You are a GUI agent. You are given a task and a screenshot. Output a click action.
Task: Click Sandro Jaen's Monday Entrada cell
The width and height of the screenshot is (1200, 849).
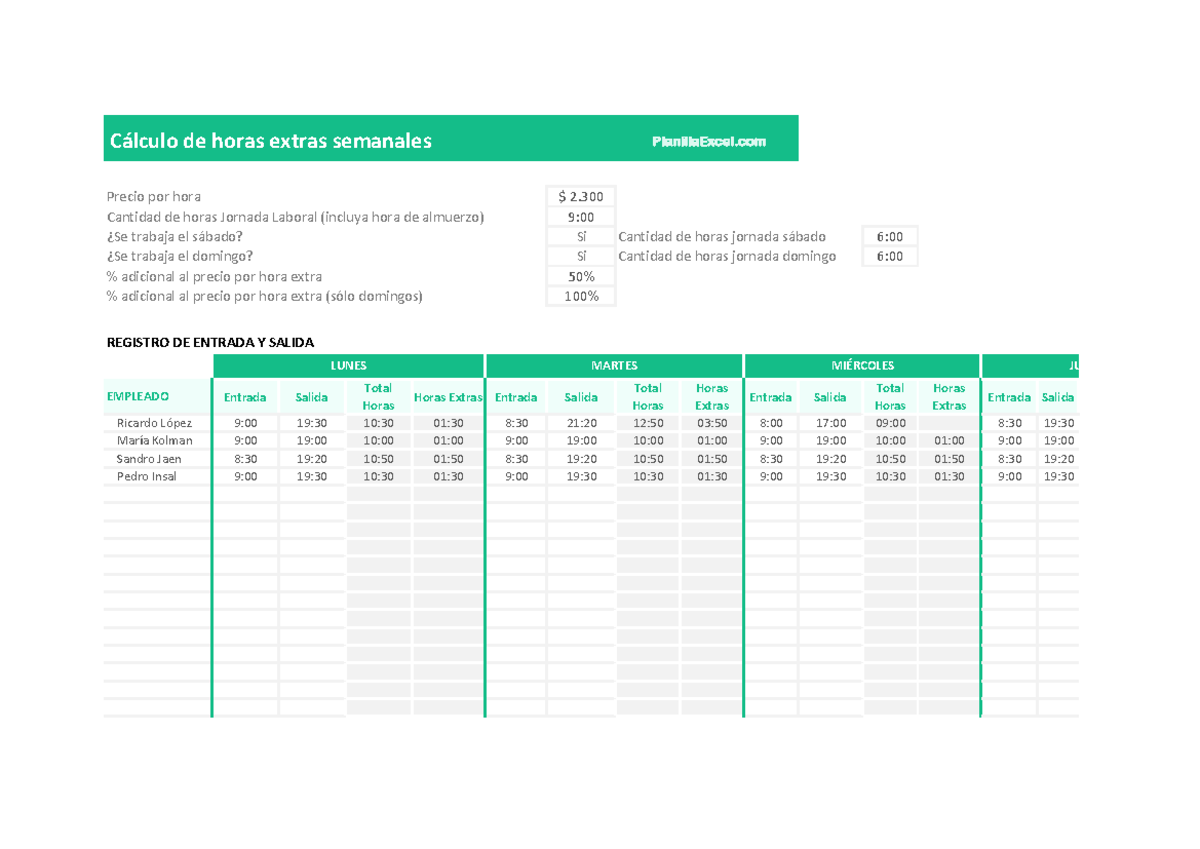(x=245, y=458)
